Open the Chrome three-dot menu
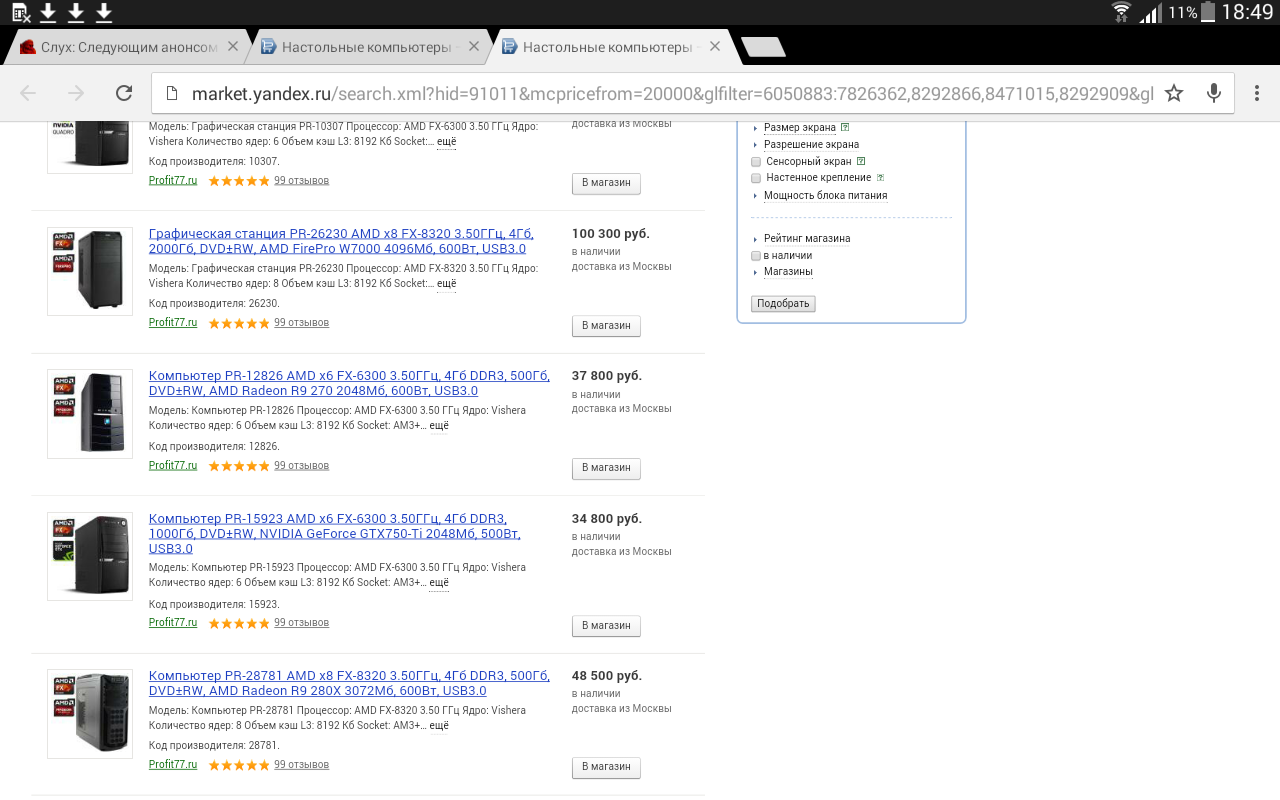The height and width of the screenshot is (800, 1280). 1255,93
